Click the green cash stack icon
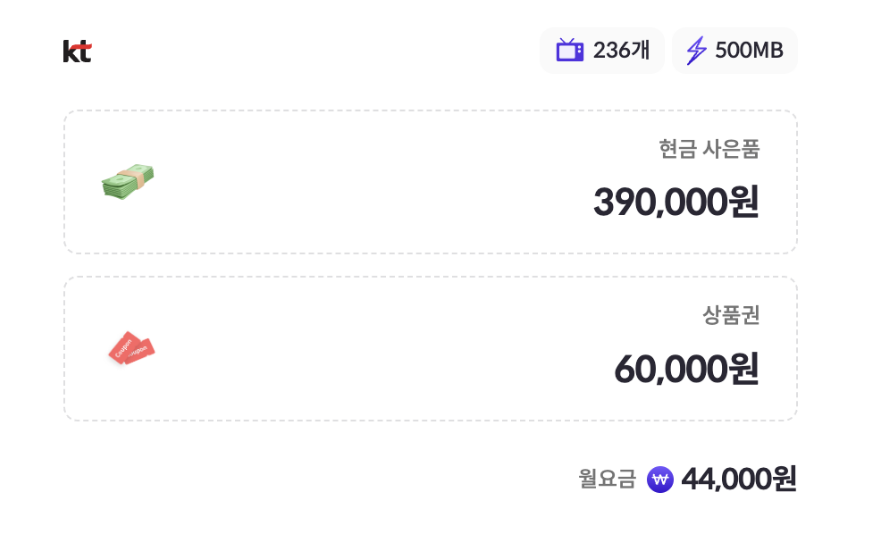Image resolution: width=871 pixels, height=535 pixels. [x=128, y=182]
